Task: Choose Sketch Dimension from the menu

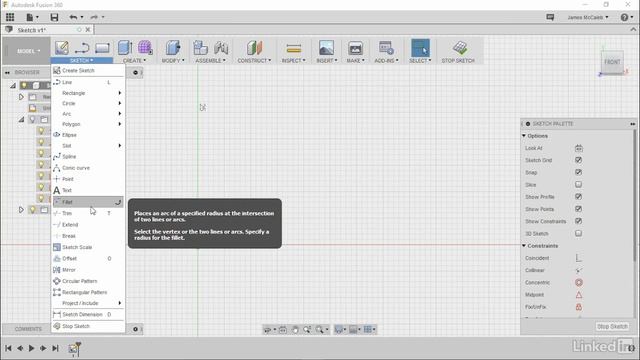Action: click(88, 315)
